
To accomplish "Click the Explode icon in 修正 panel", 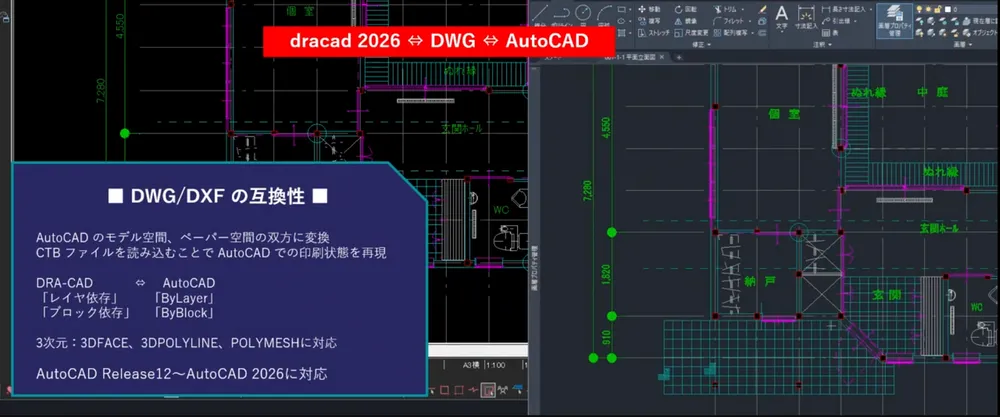I will [x=762, y=21].
